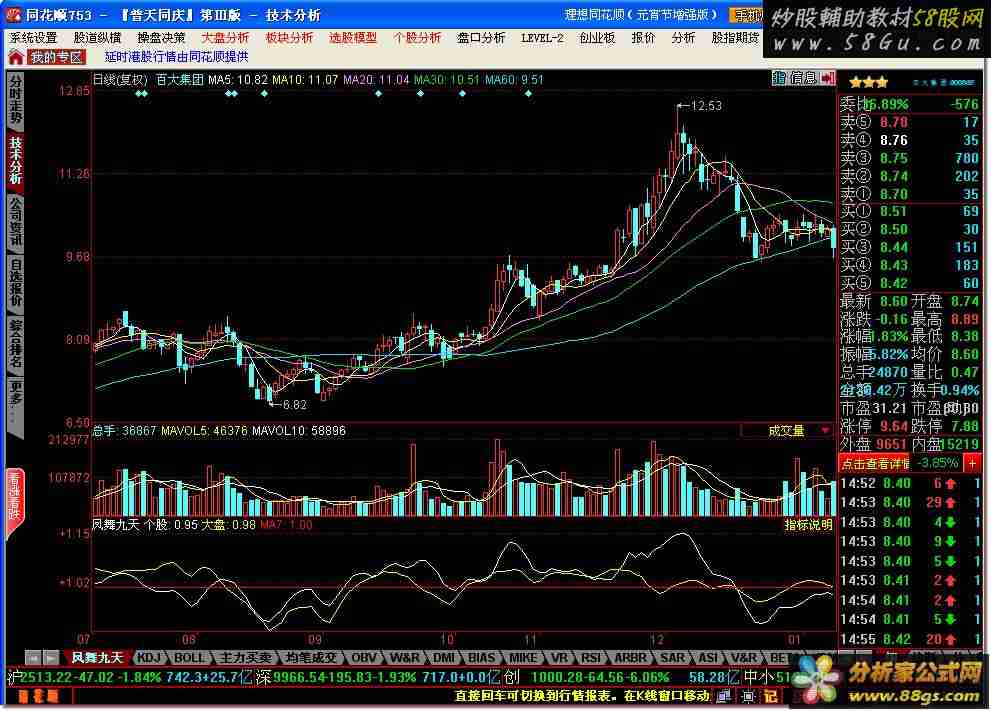Click the info diamond marker nearest the 12.53 peak
The image size is (991, 711).
(x=528, y=94)
